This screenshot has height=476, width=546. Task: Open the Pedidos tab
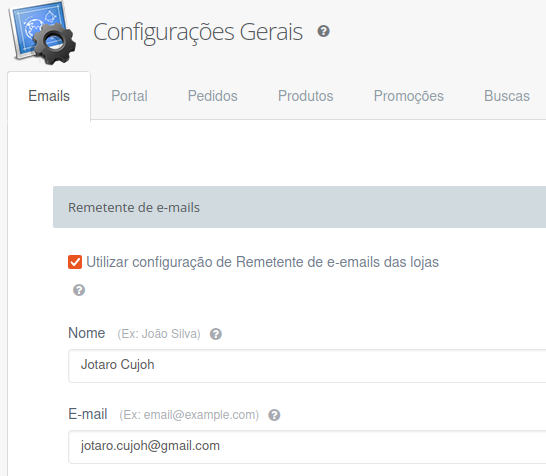[212, 96]
